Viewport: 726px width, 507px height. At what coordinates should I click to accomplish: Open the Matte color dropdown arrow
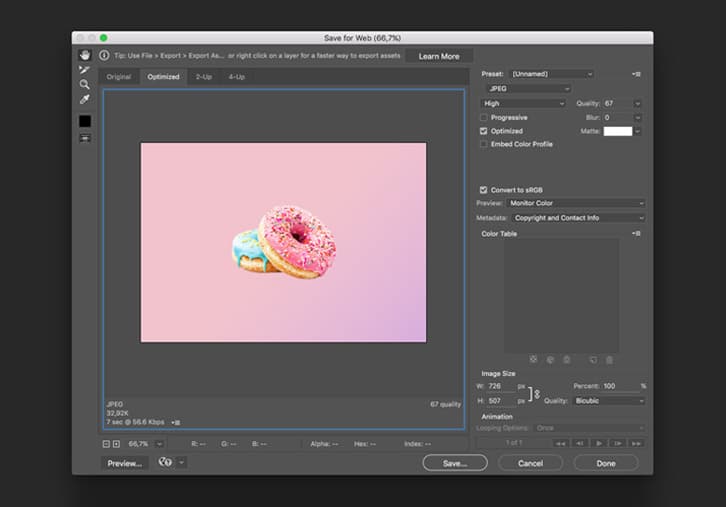click(638, 131)
